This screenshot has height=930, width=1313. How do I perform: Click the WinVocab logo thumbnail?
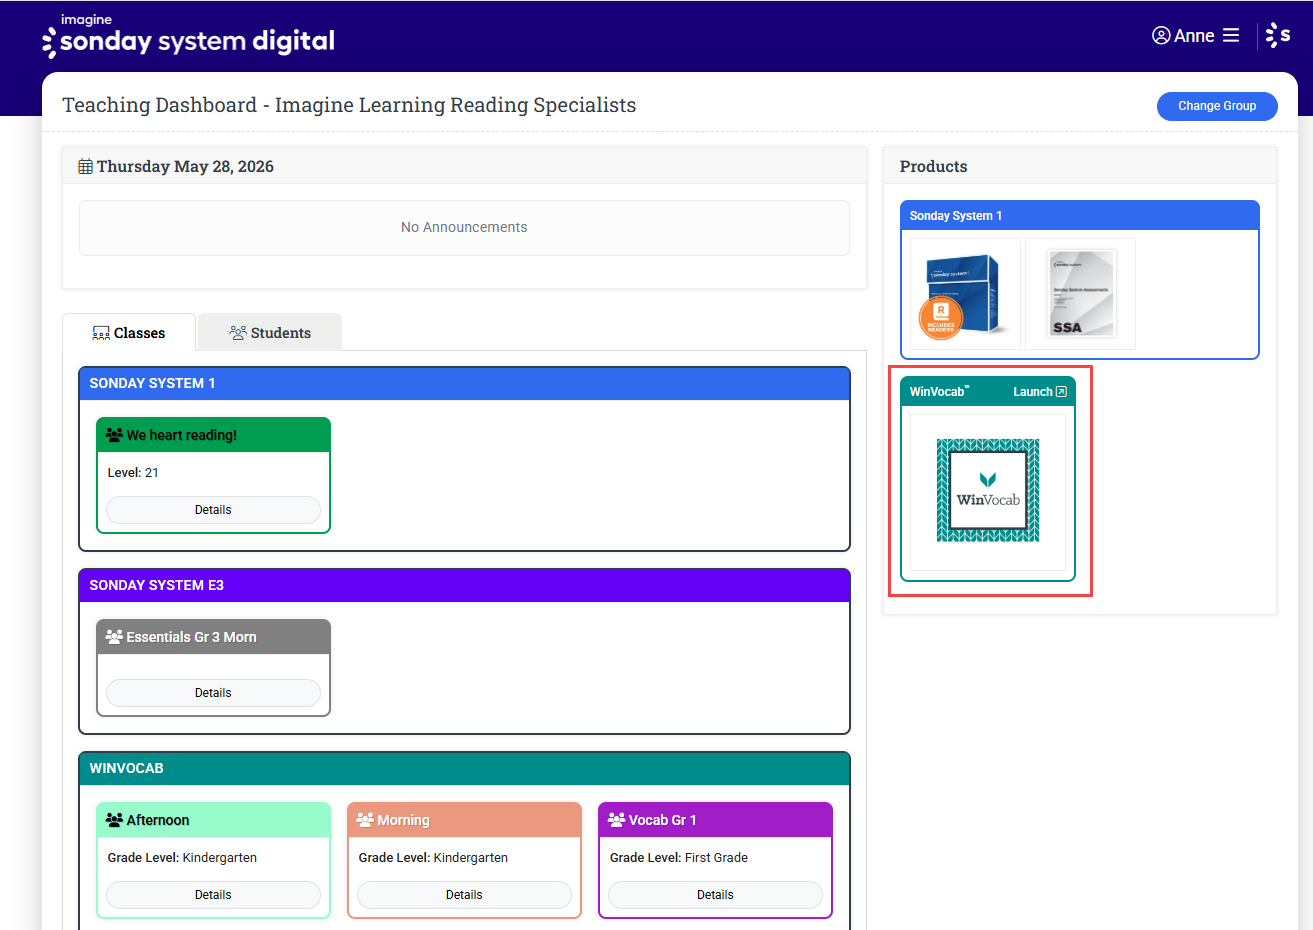[x=988, y=491]
